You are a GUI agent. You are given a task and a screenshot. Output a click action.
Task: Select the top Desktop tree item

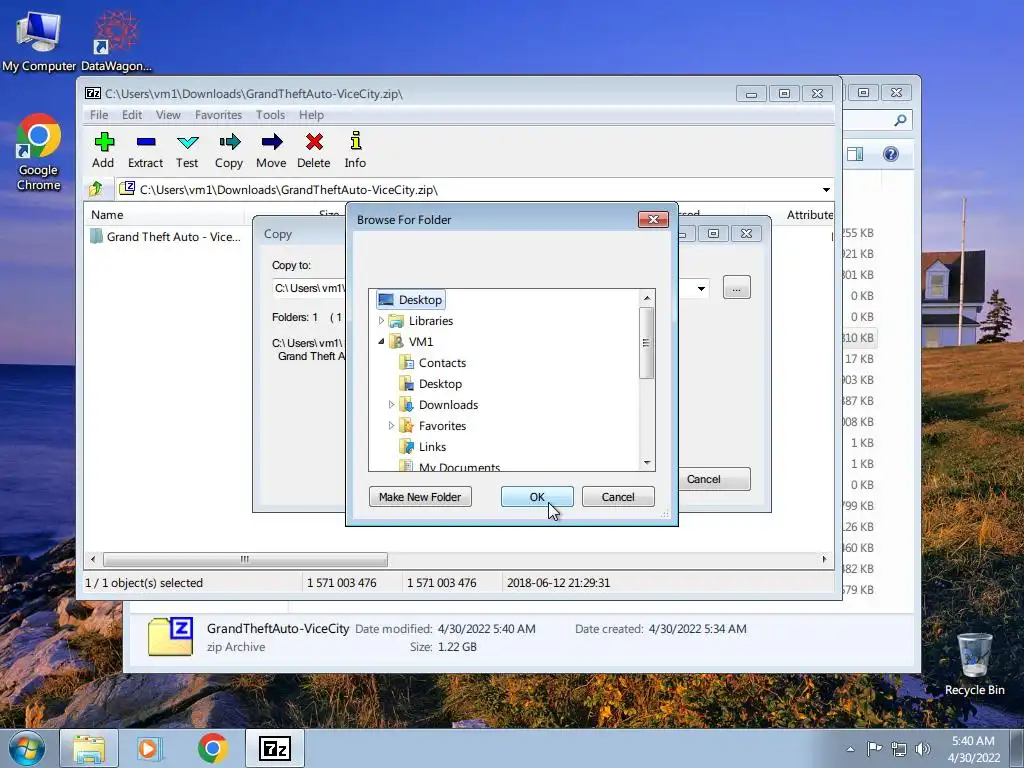(x=411, y=300)
